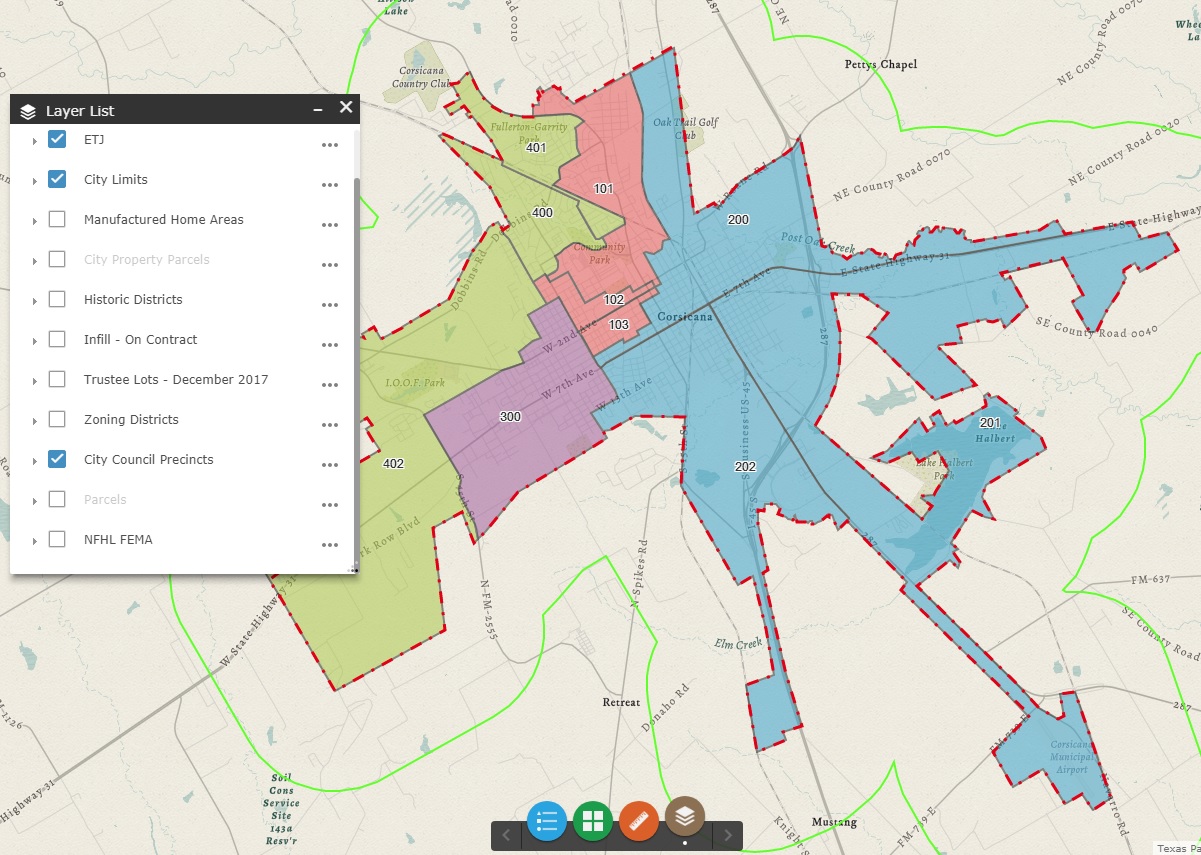Enable the Zoning Districts layer
This screenshot has height=855, width=1201.
click(x=57, y=419)
